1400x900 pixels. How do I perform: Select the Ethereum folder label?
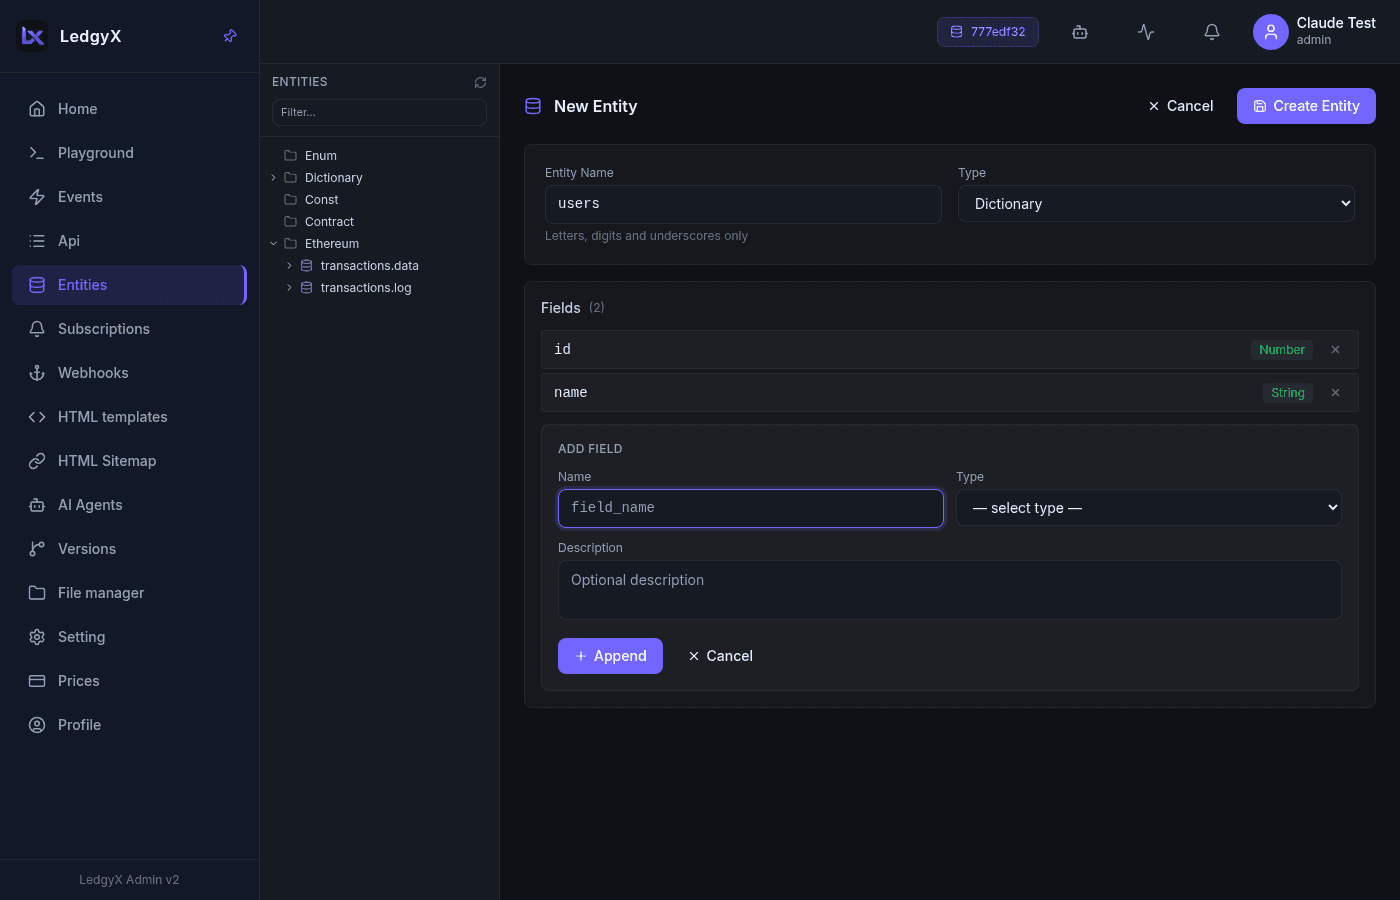pos(332,244)
